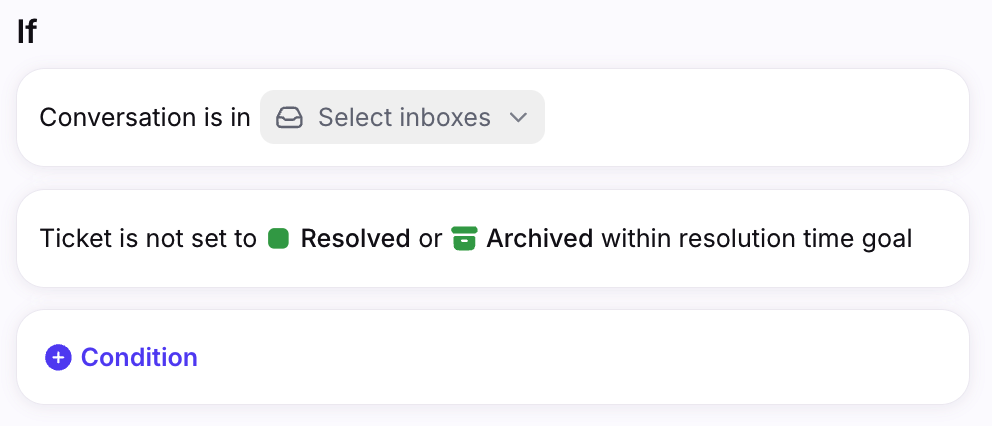Add a new Condition
Image resolution: width=992 pixels, height=426 pixels.
point(121,358)
